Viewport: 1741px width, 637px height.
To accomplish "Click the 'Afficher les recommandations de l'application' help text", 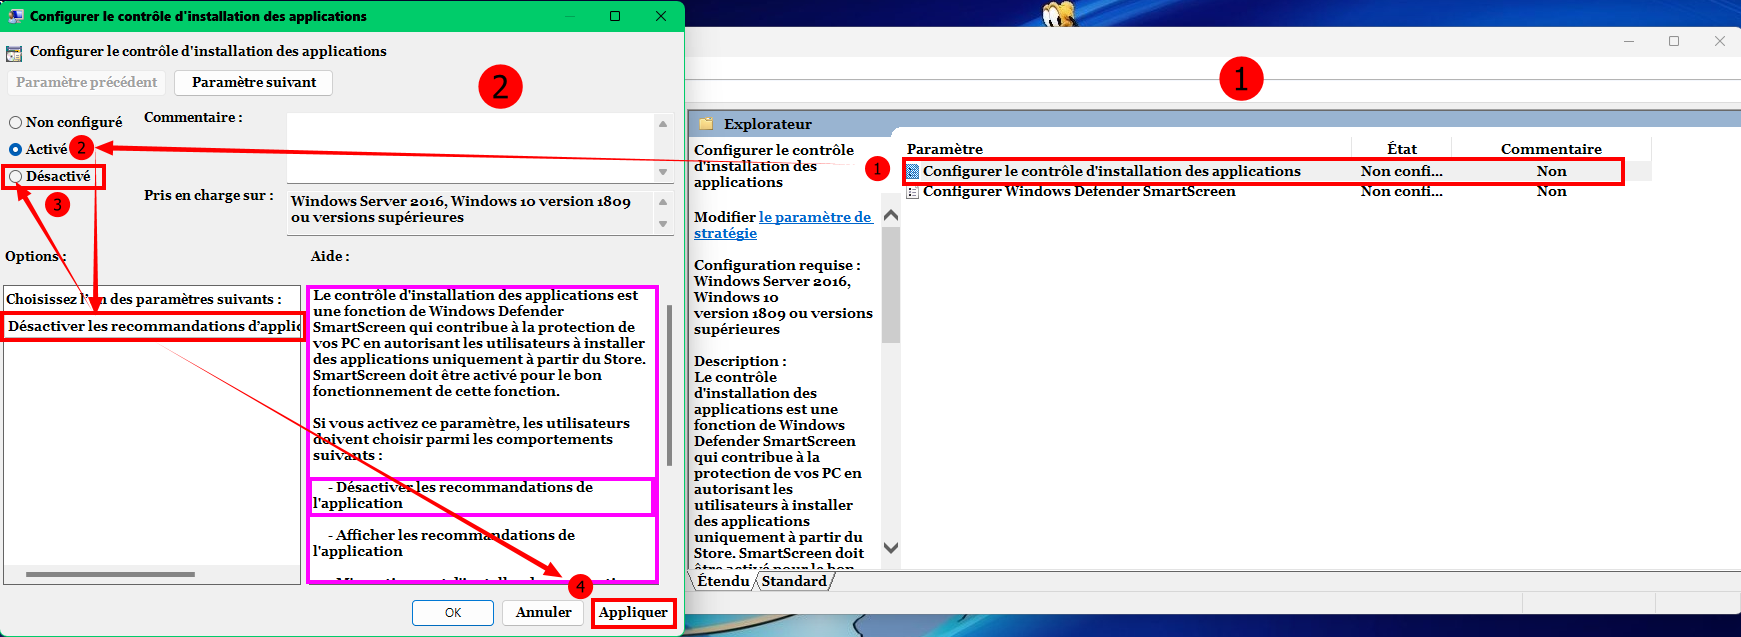I will 444,543.
